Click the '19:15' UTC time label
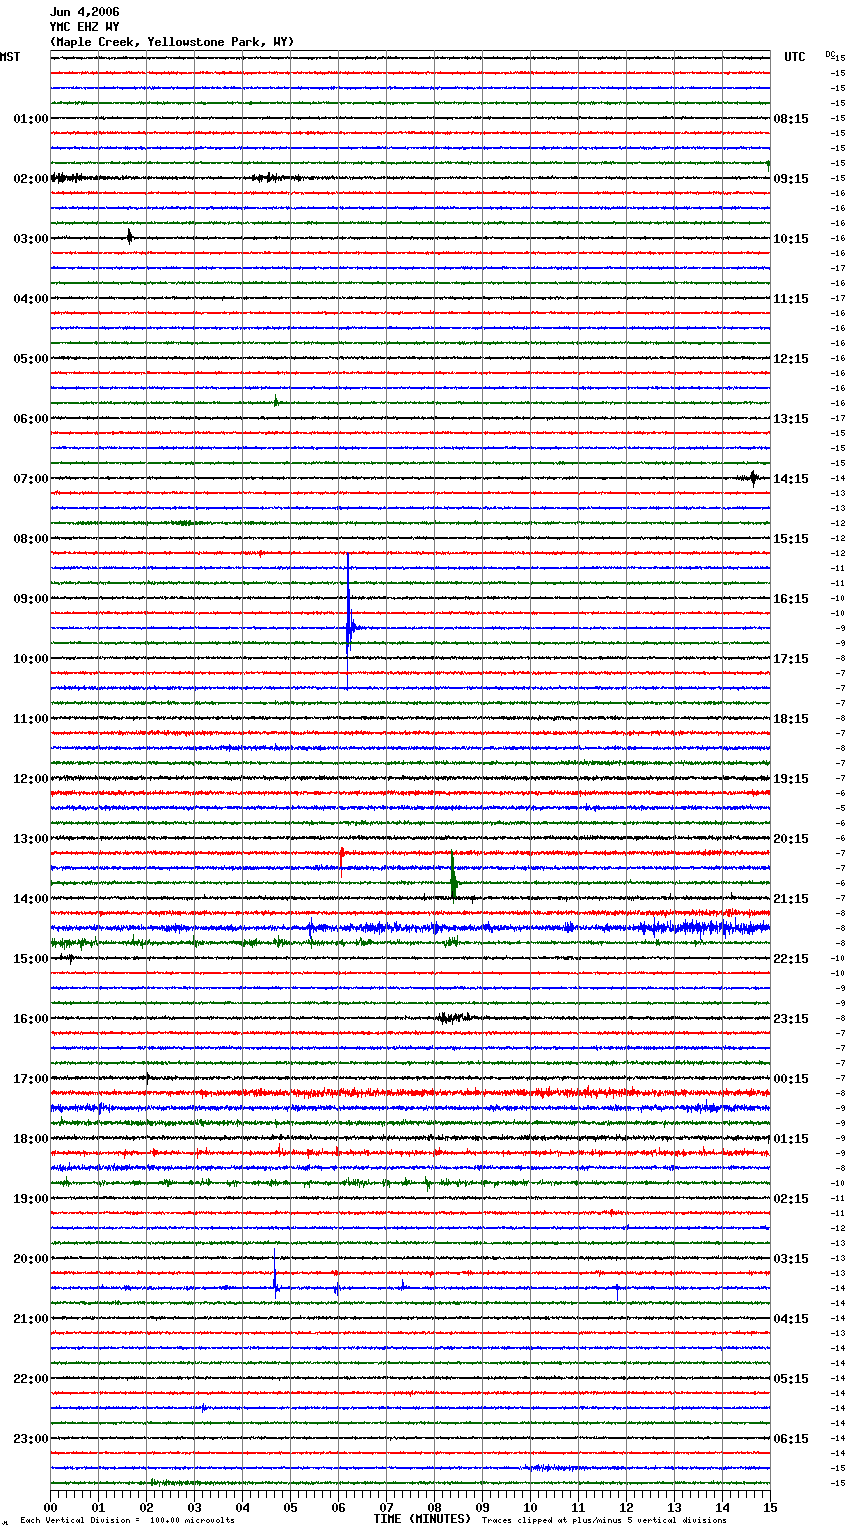This screenshot has width=850, height=1534. (x=791, y=779)
